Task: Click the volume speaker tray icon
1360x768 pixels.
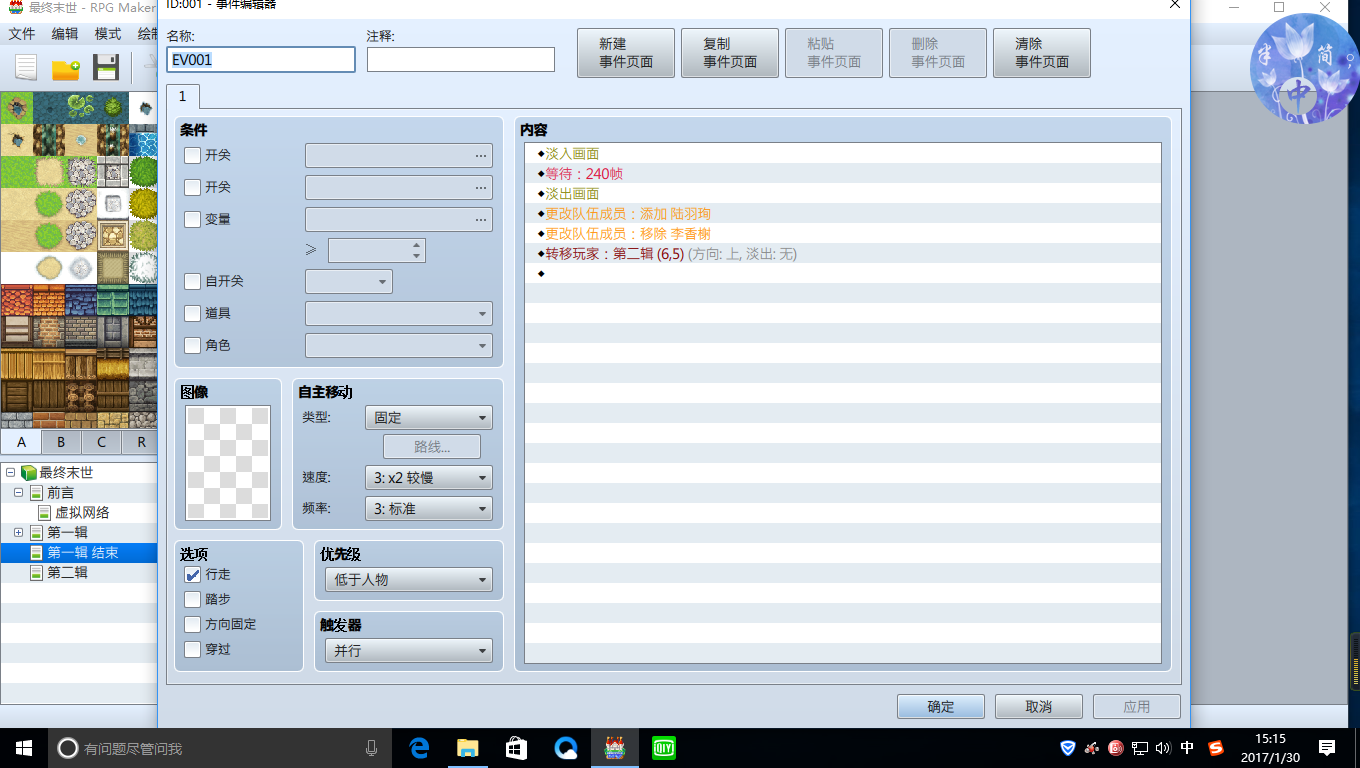Action: pos(1163,747)
